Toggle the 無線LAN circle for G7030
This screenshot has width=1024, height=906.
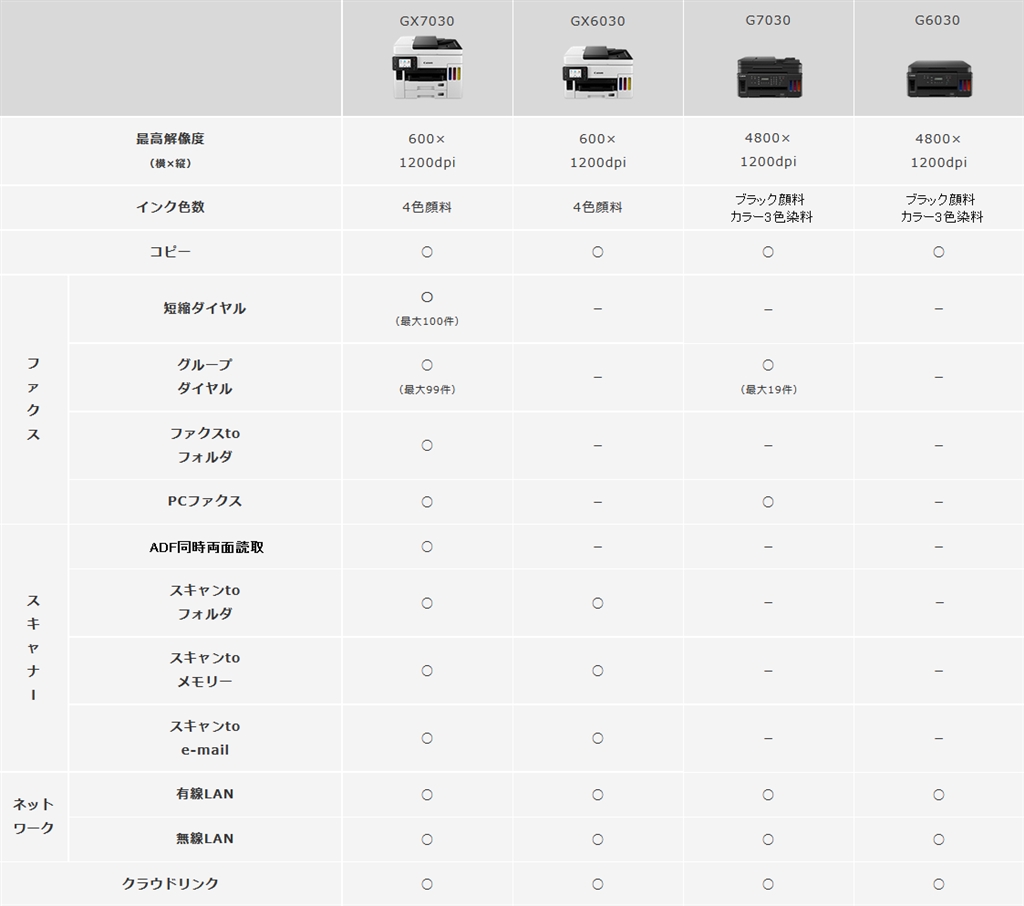[x=767, y=839]
